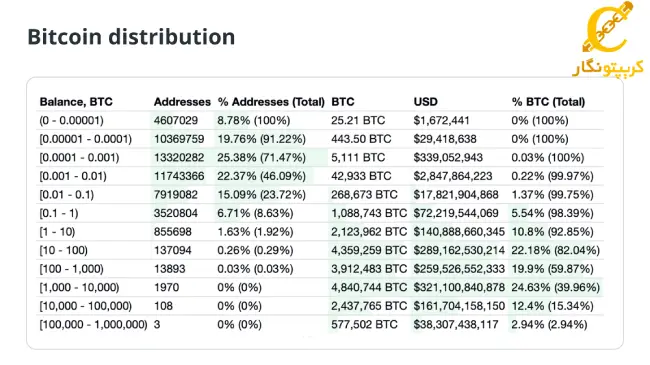Select the BTC column header

343,102
